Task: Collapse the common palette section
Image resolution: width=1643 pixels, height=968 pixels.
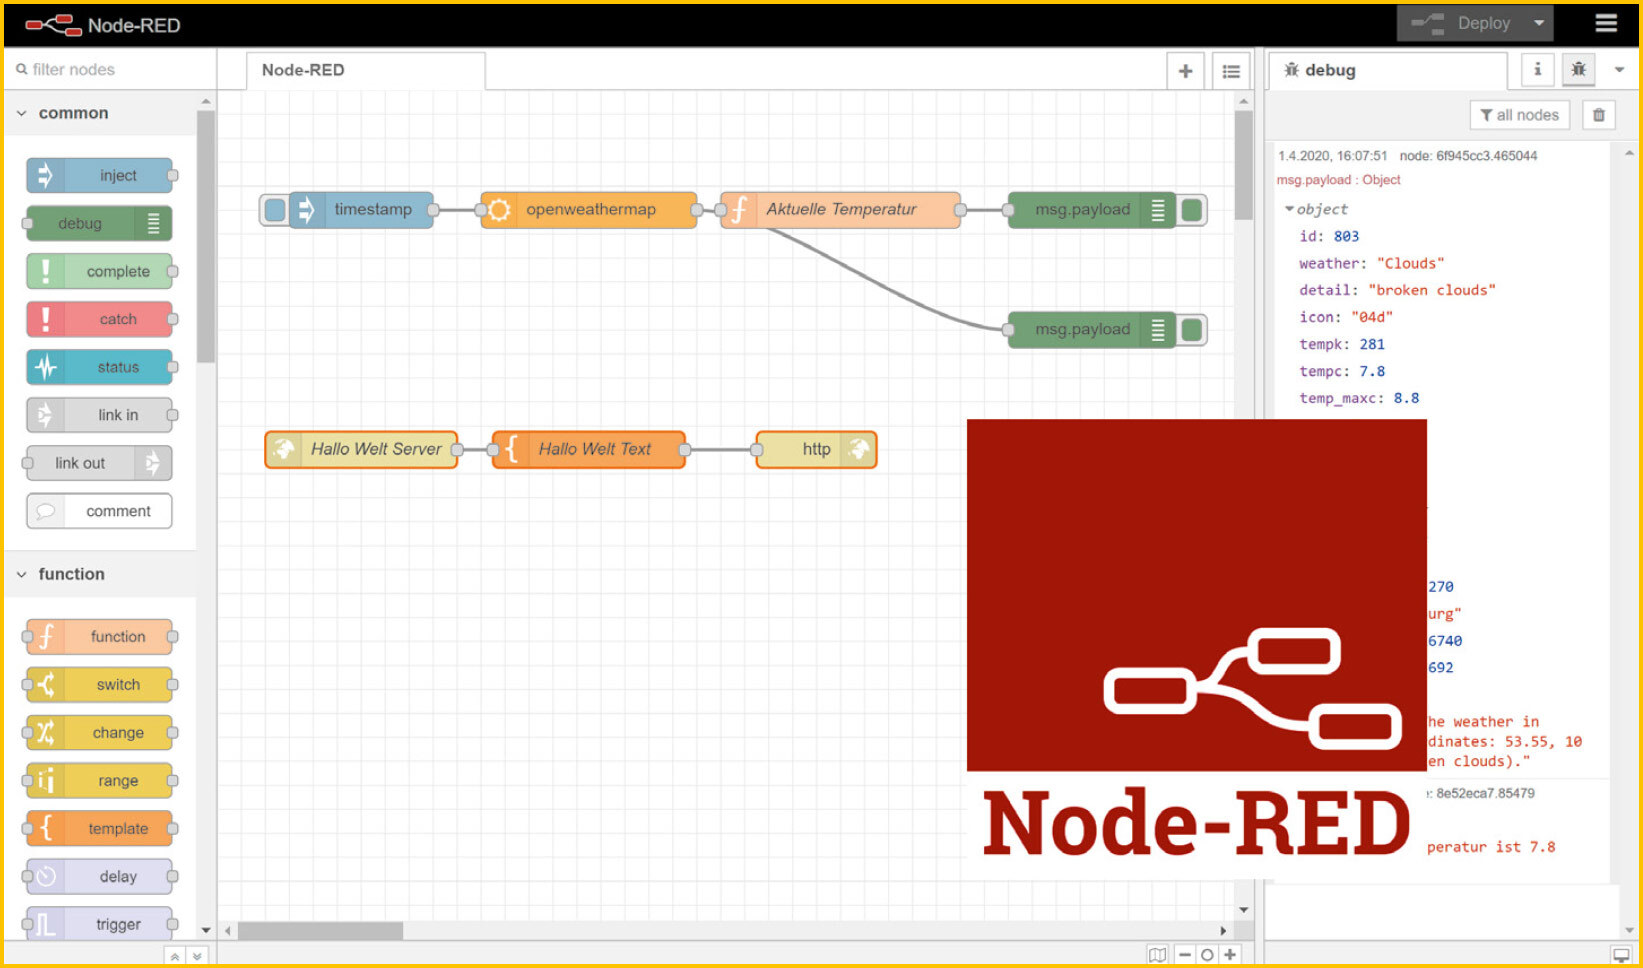Action: 22,113
